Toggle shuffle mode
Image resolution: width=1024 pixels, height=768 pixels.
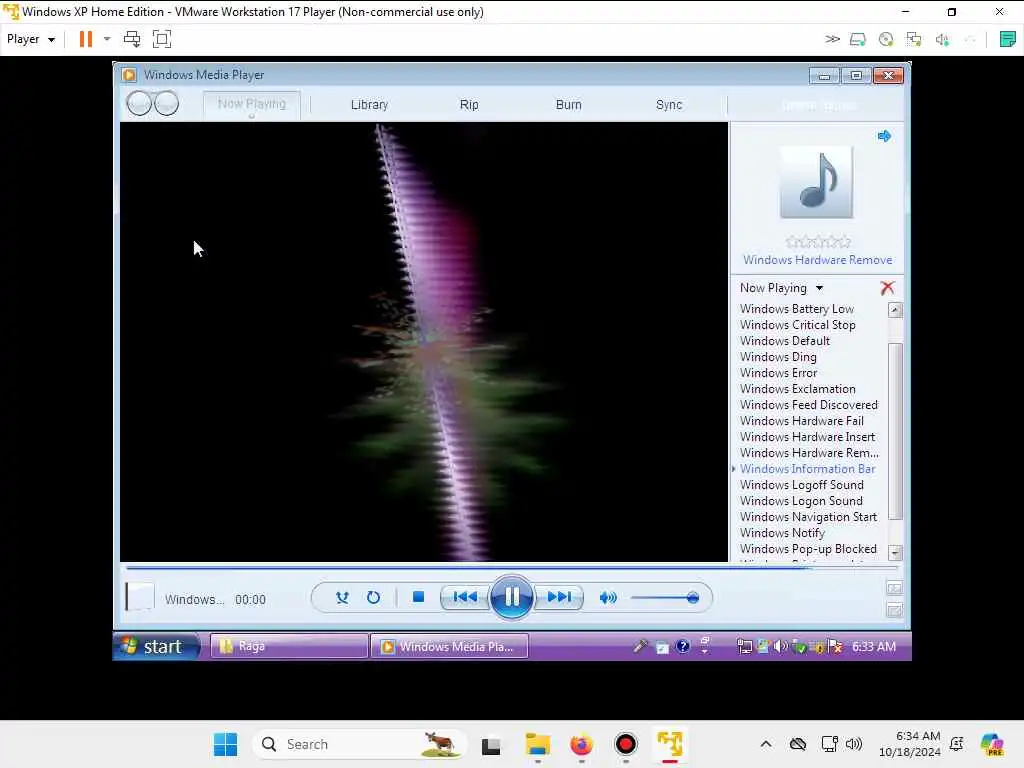[342, 597]
